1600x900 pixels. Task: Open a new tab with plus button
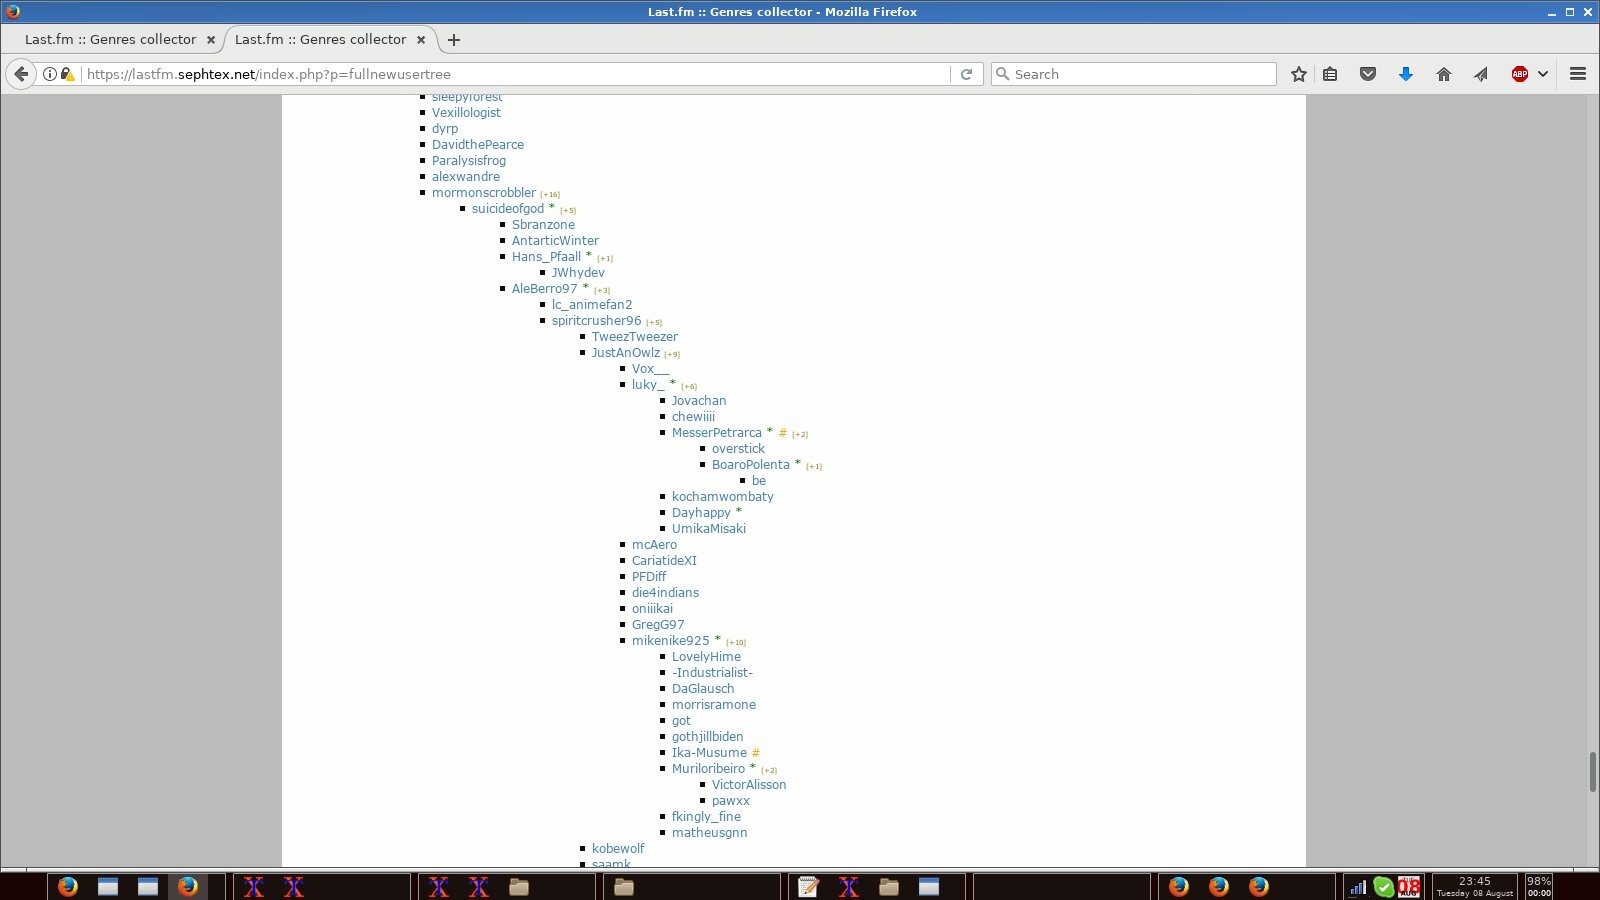click(x=454, y=40)
